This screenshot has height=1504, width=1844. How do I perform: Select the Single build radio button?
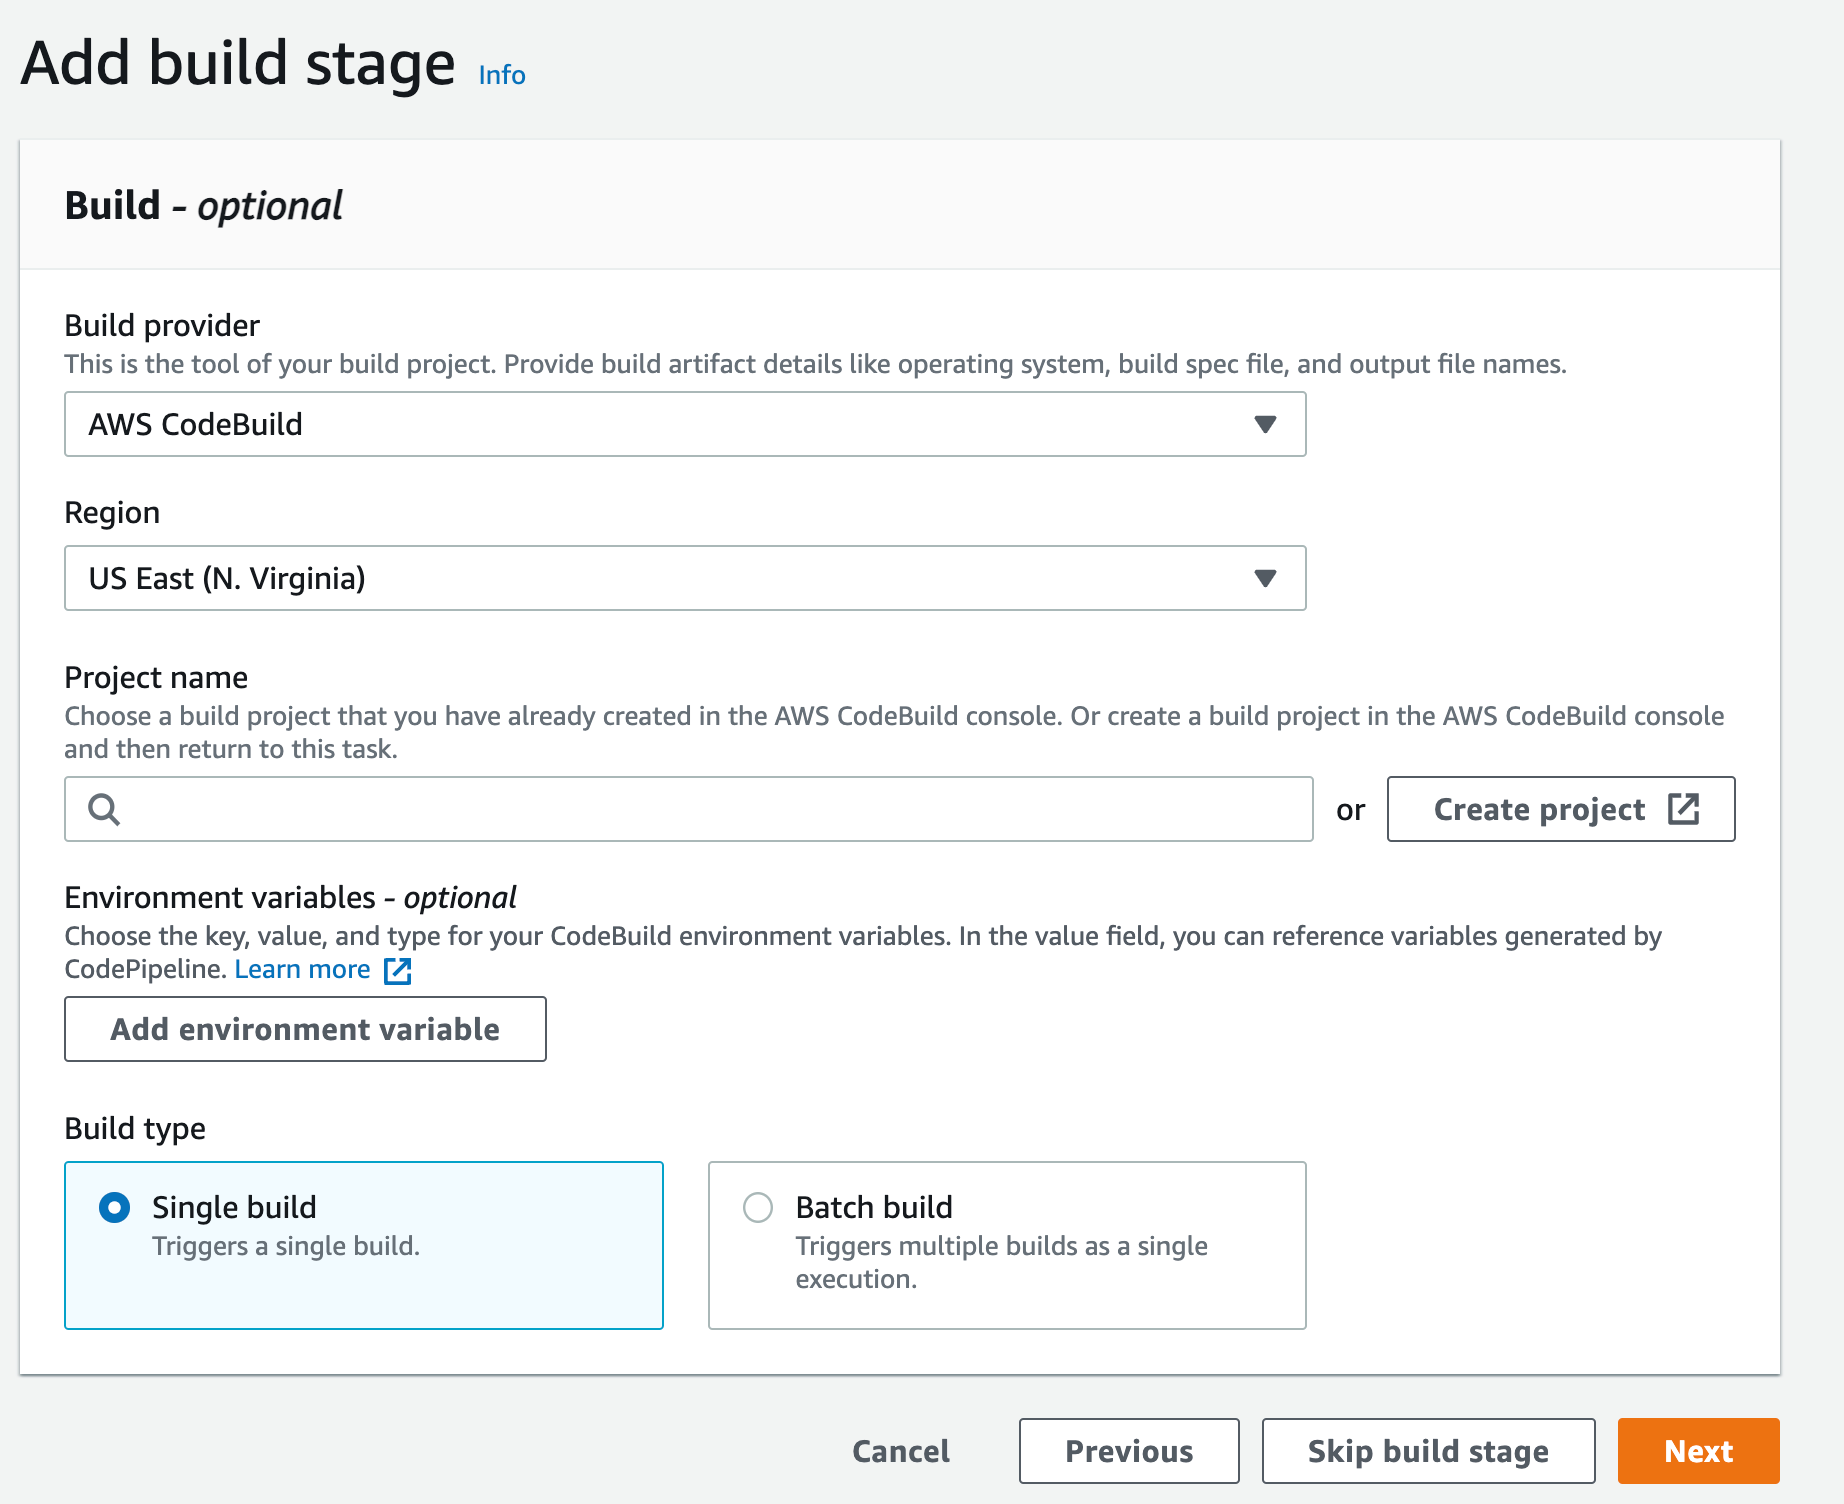coord(115,1207)
